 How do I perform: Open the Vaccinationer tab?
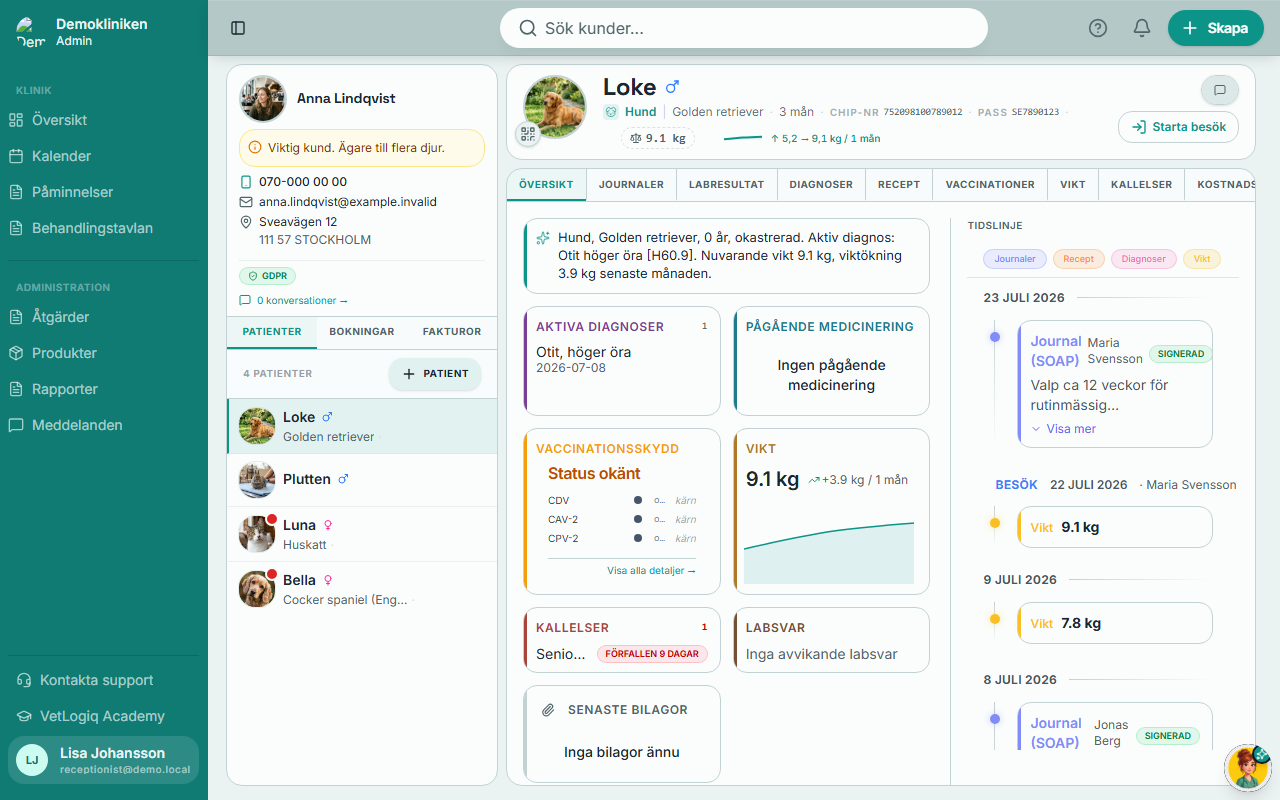990,185
